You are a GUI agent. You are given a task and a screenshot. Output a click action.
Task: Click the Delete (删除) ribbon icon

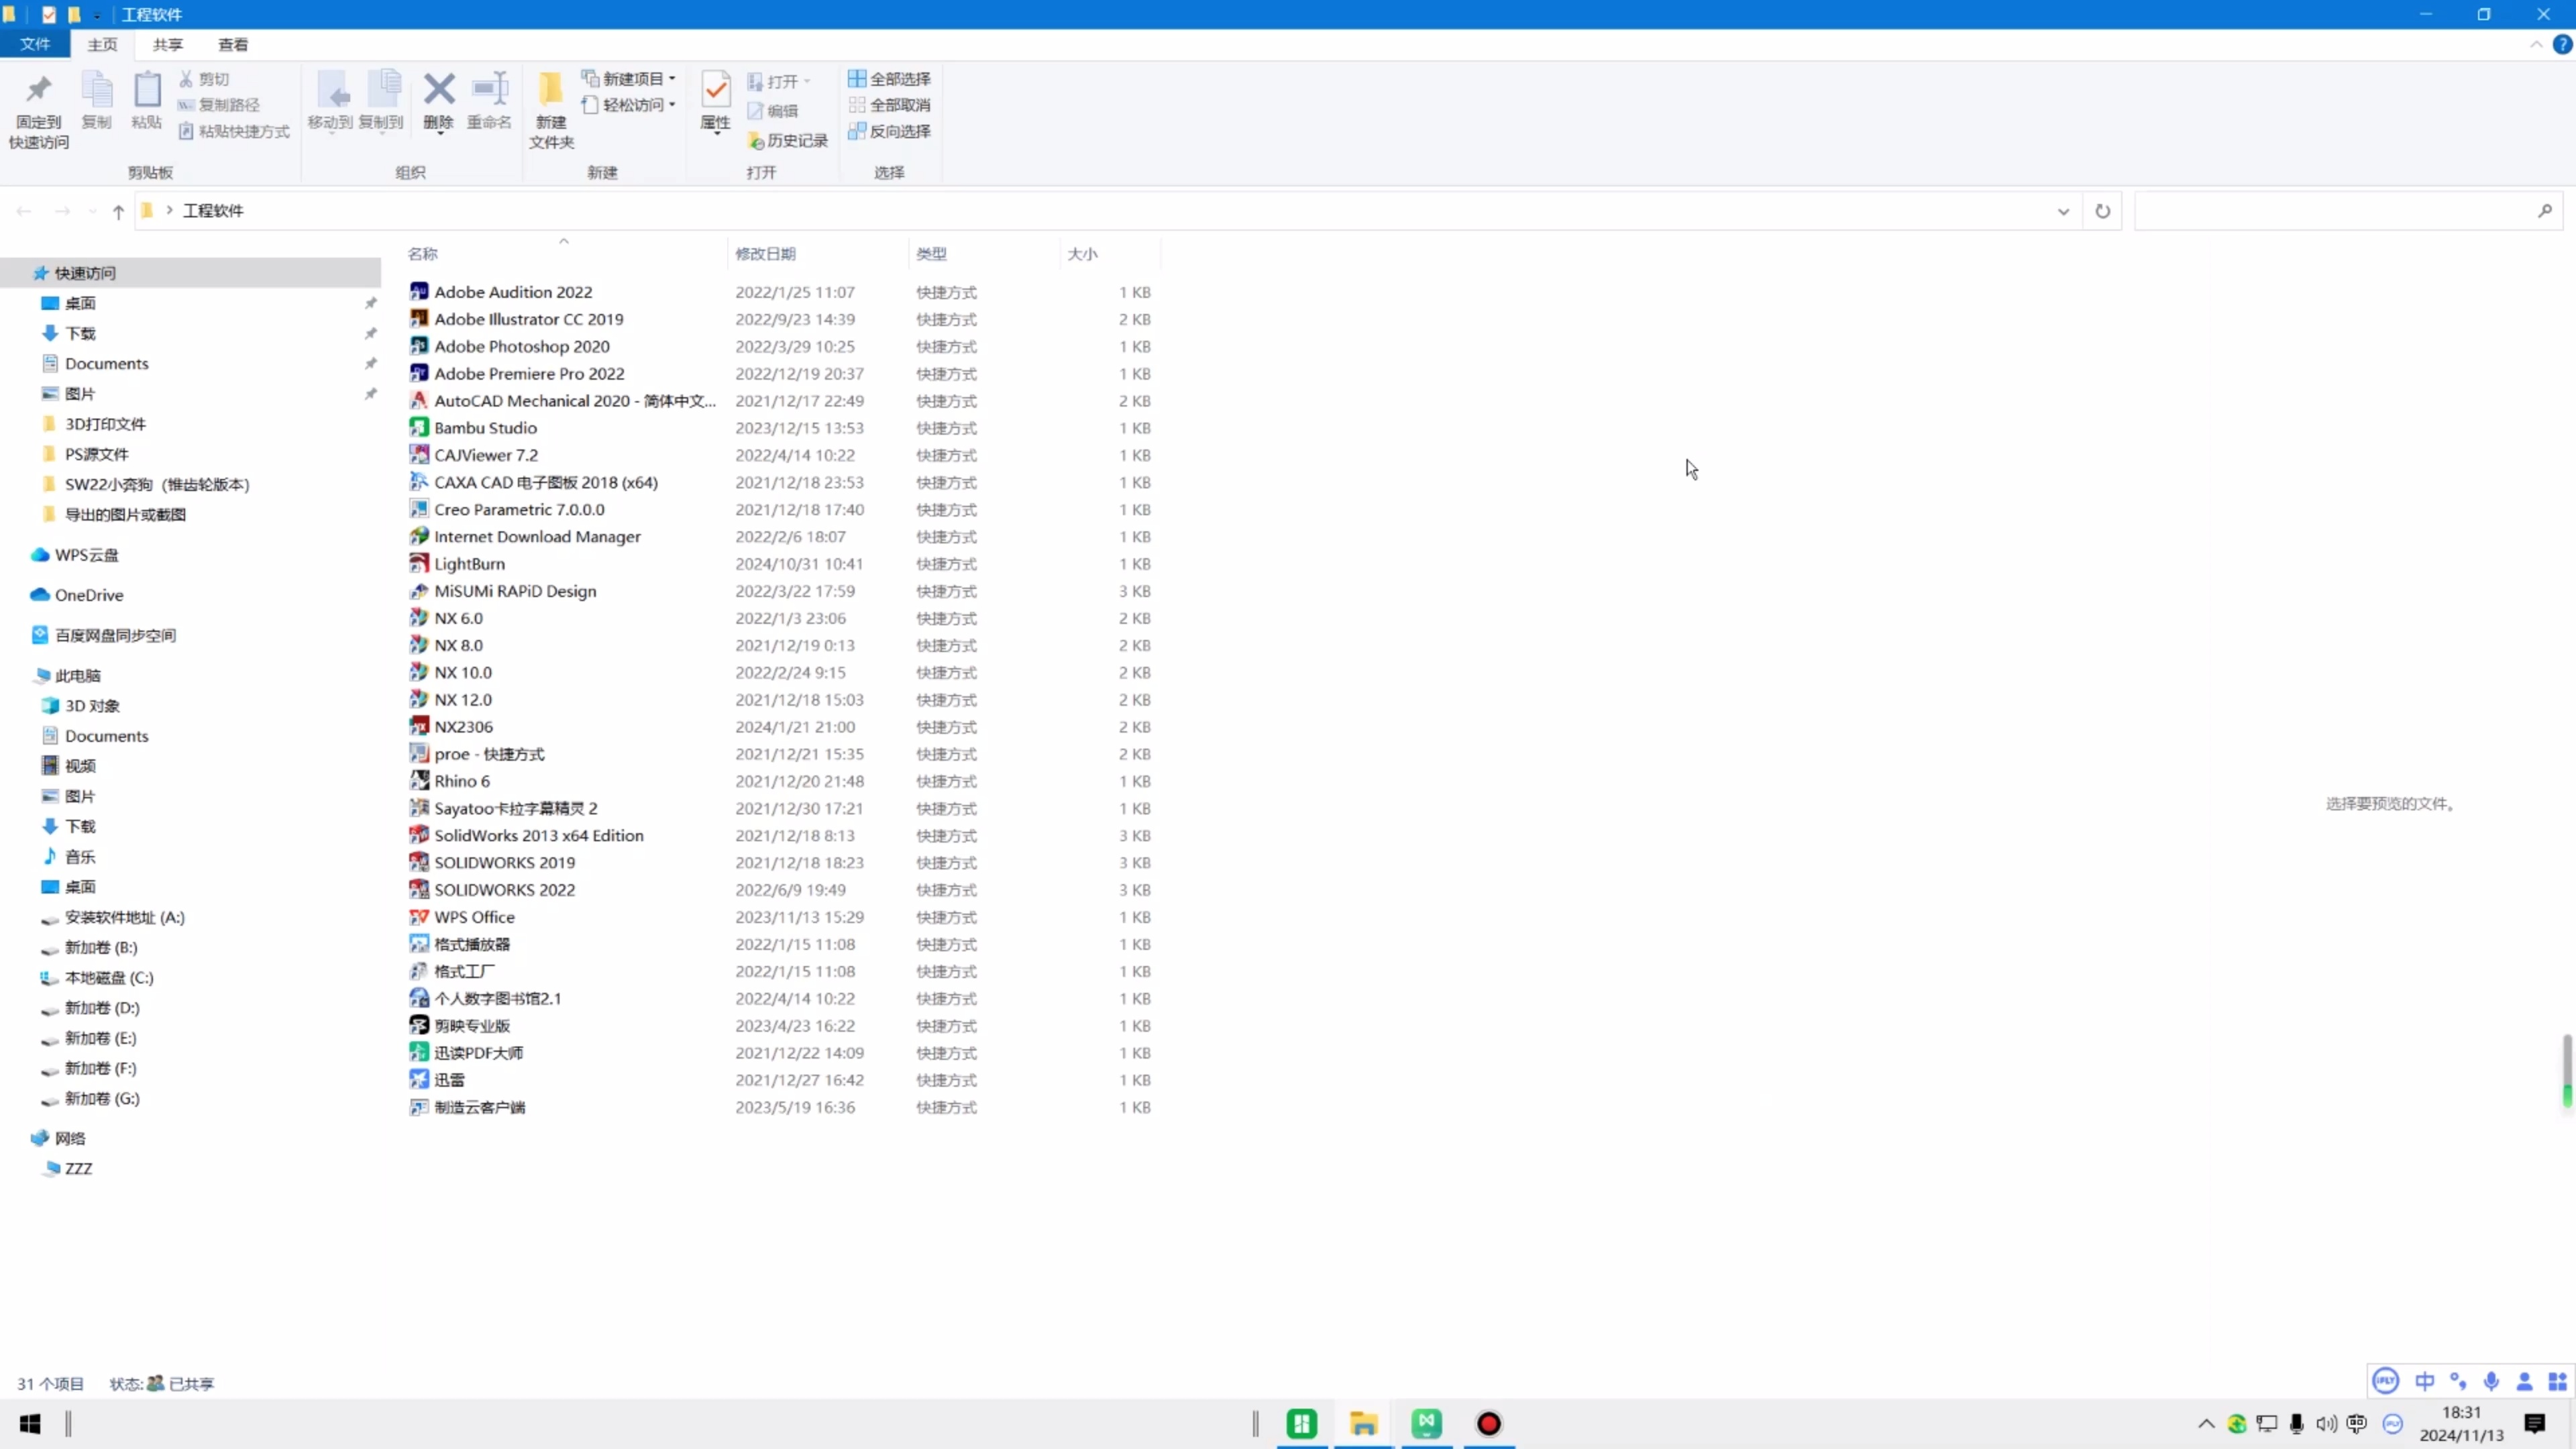point(438,100)
